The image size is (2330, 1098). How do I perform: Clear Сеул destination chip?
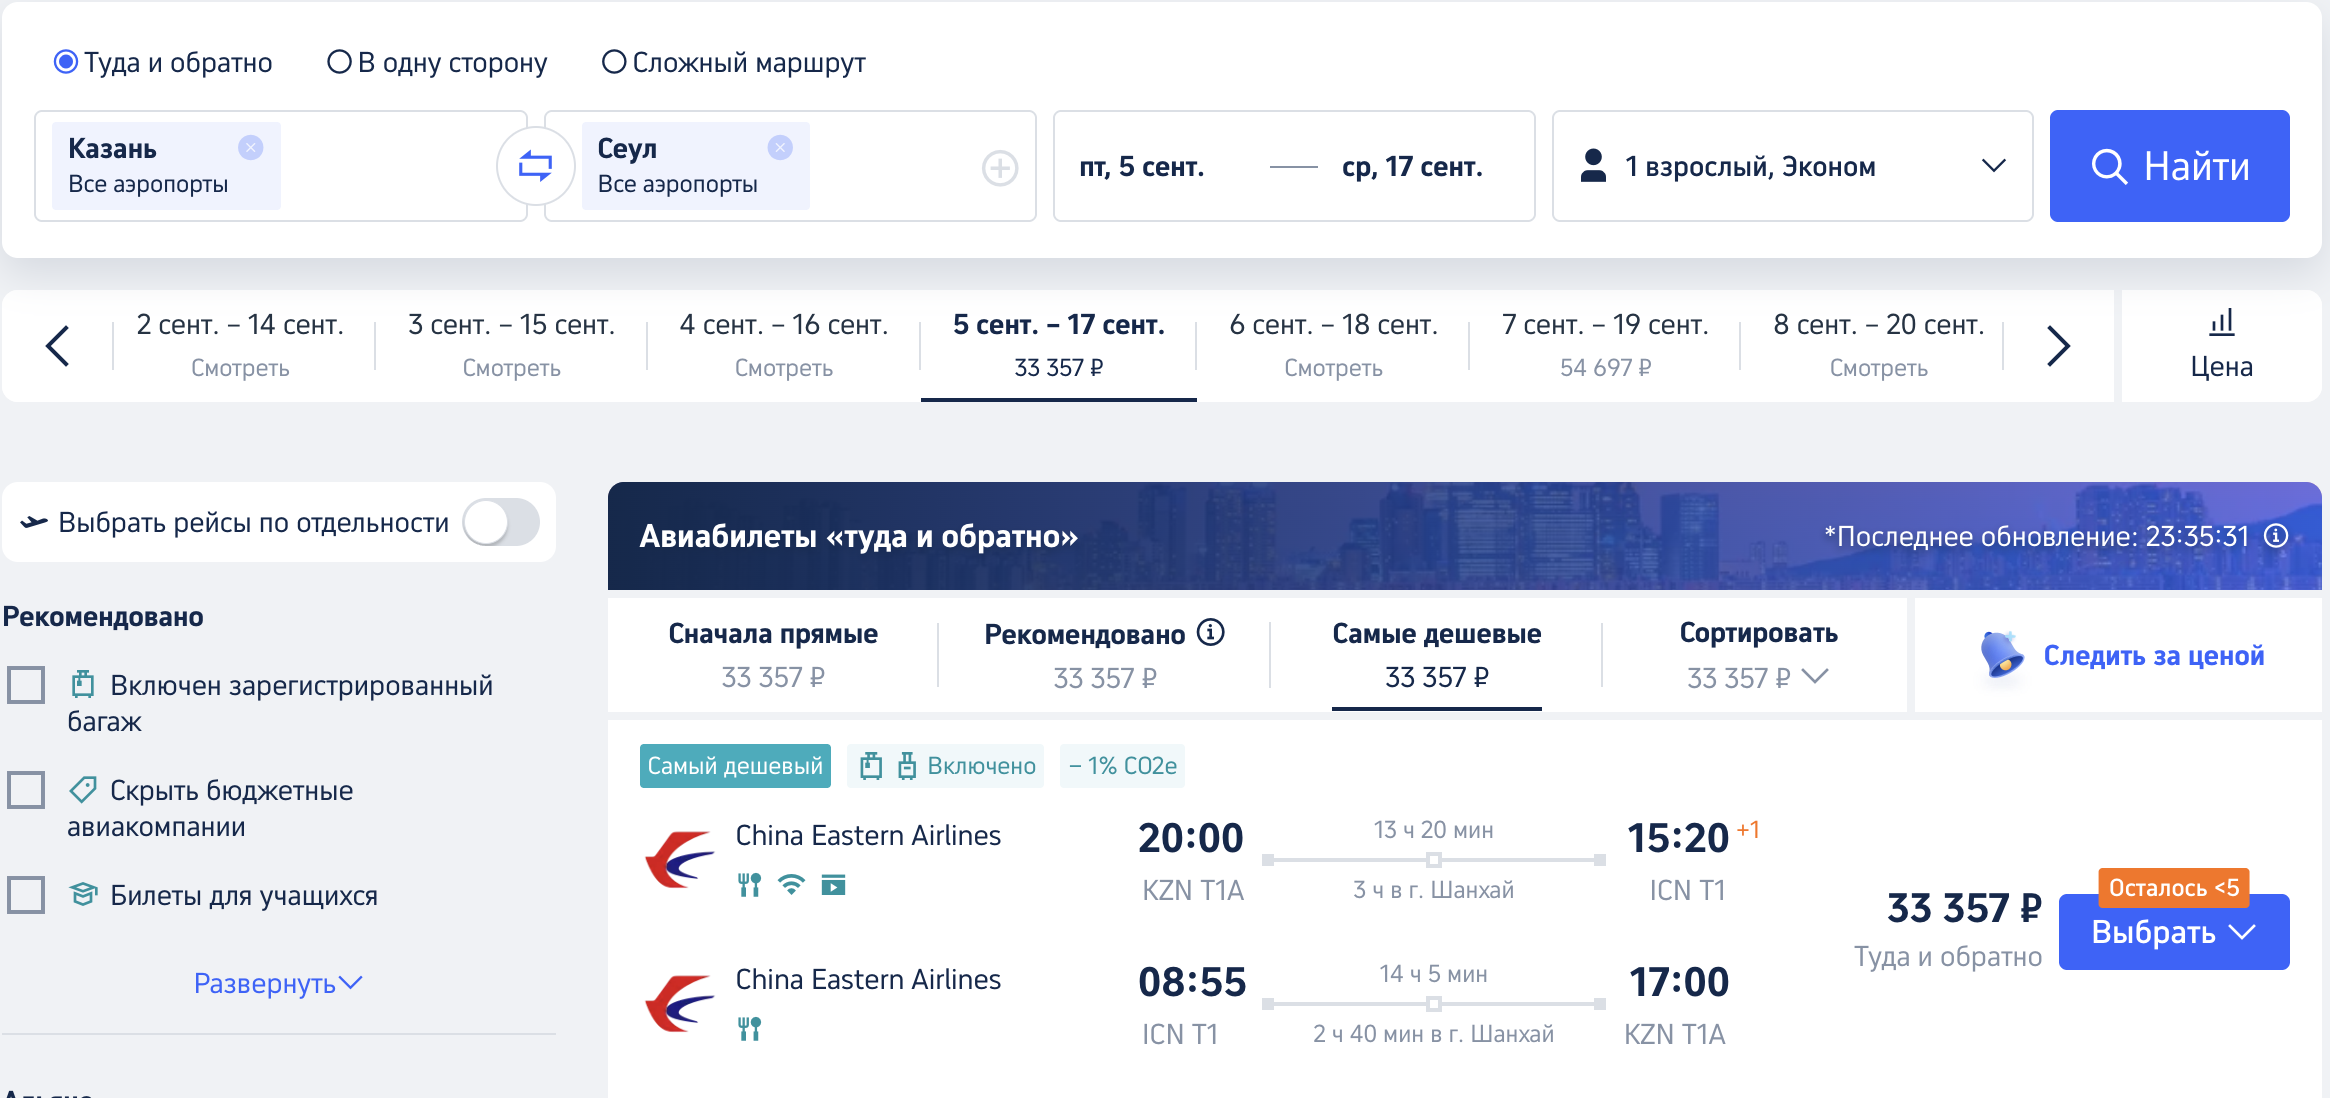click(x=780, y=148)
